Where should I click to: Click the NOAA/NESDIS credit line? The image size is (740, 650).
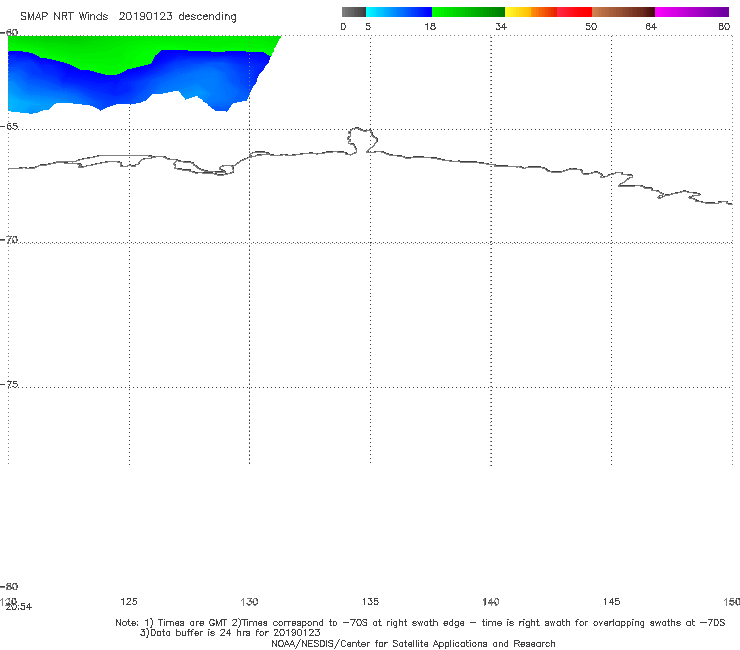pyautogui.click(x=413, y=644)
